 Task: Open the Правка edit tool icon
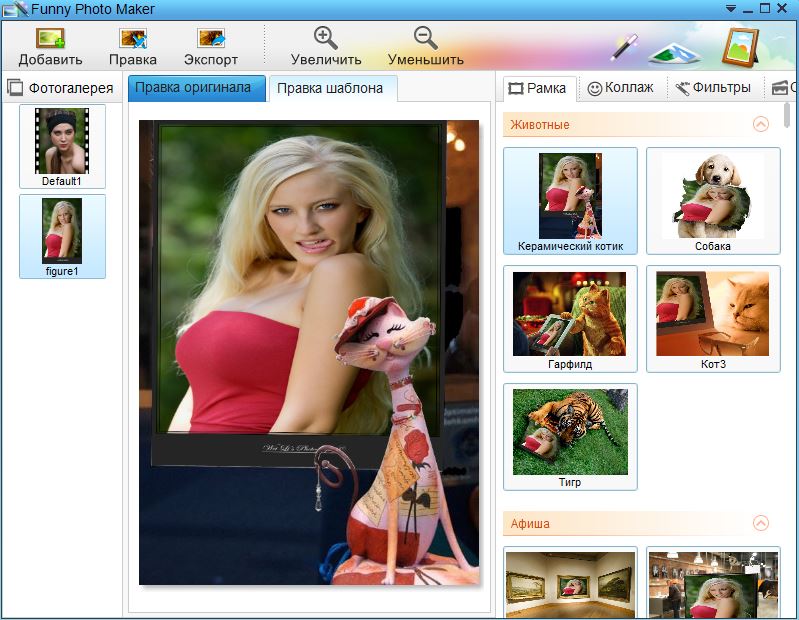133,38
